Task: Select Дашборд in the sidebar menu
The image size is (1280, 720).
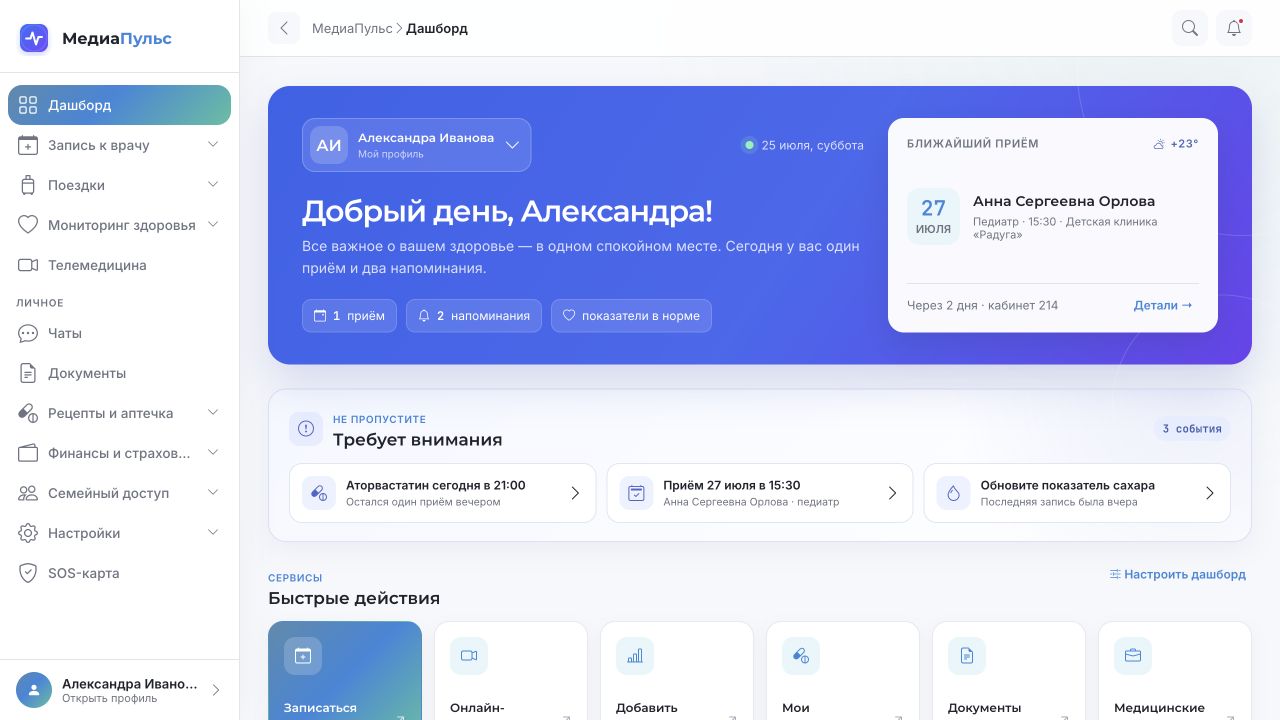Action: [x=119, y=105]
